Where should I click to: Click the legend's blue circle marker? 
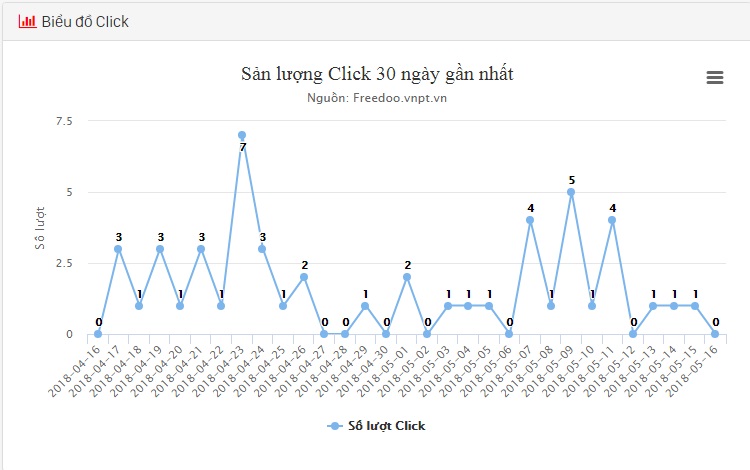(335, 426)
